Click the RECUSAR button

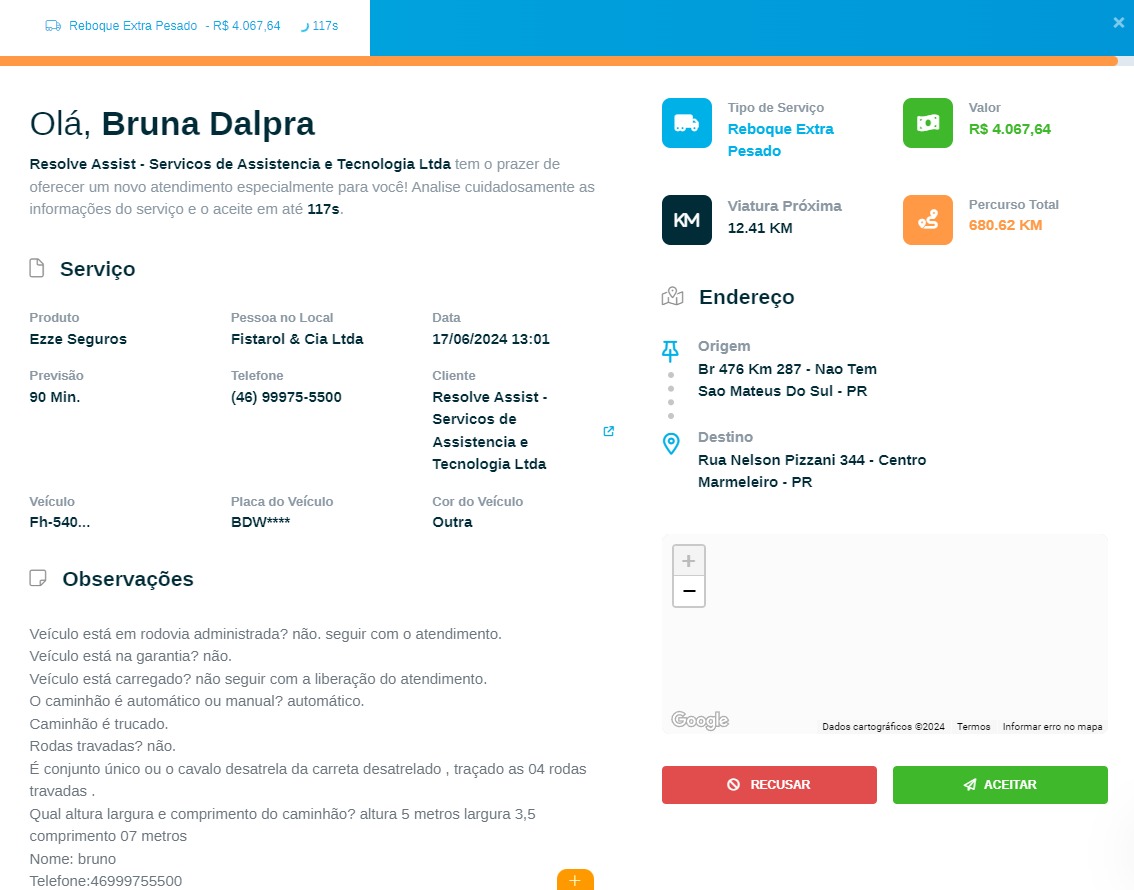pos(769,784)
